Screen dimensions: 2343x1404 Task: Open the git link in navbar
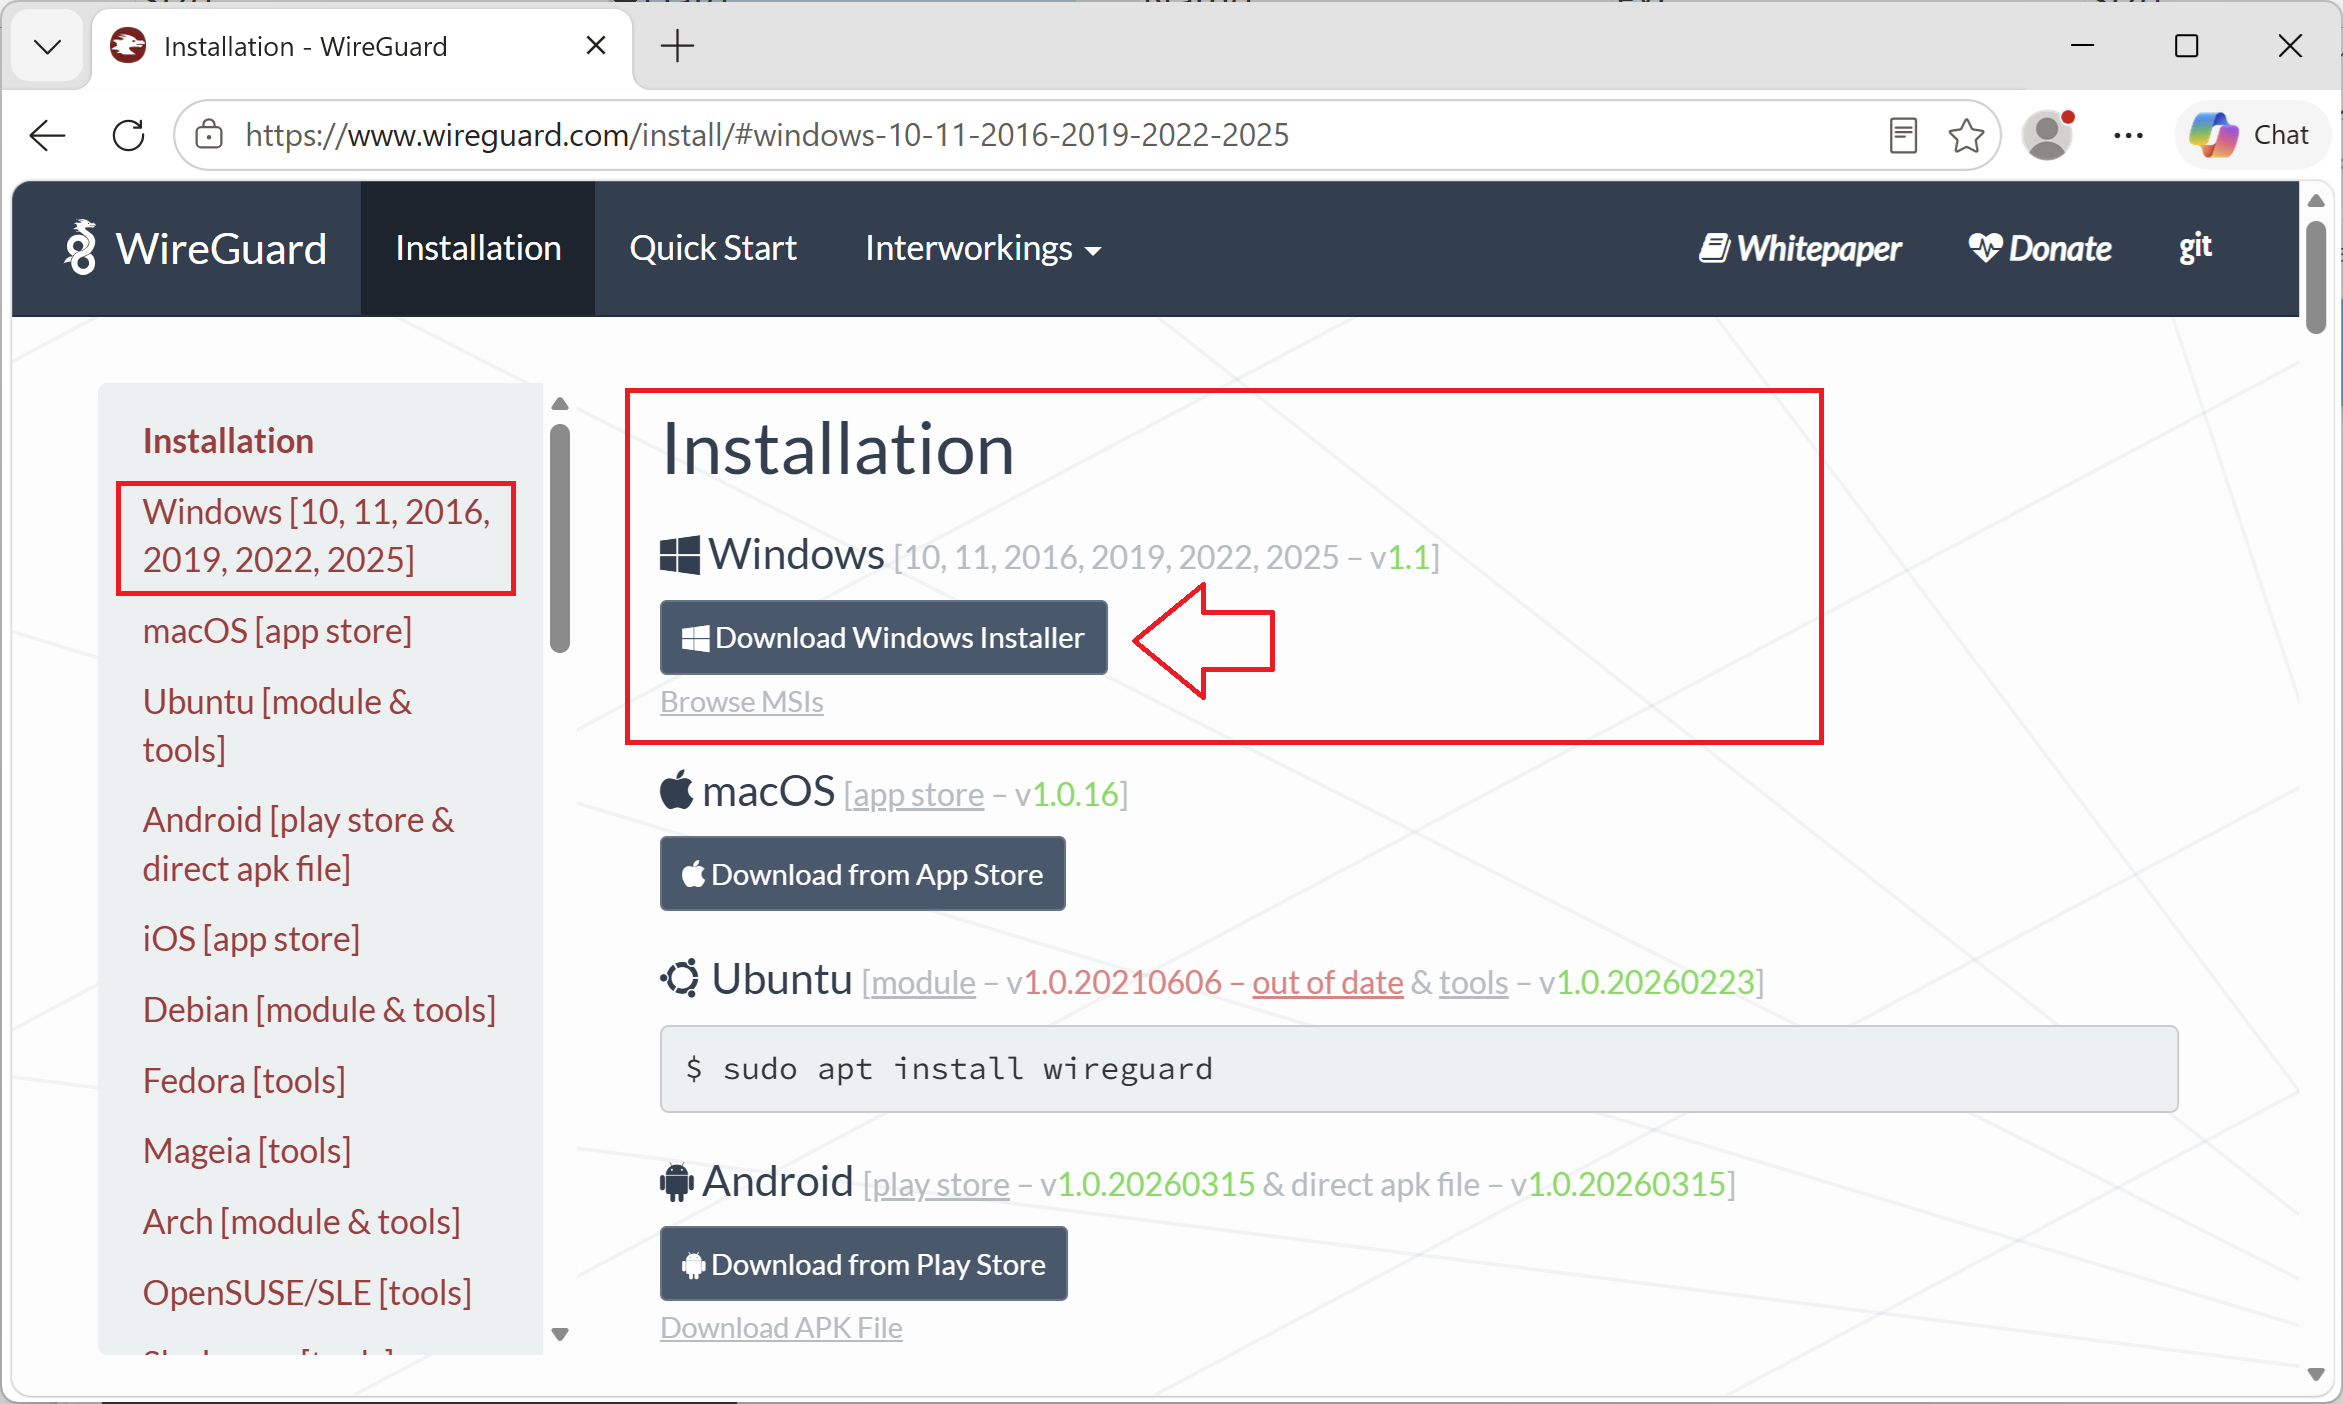click(x=2195, y=247)
